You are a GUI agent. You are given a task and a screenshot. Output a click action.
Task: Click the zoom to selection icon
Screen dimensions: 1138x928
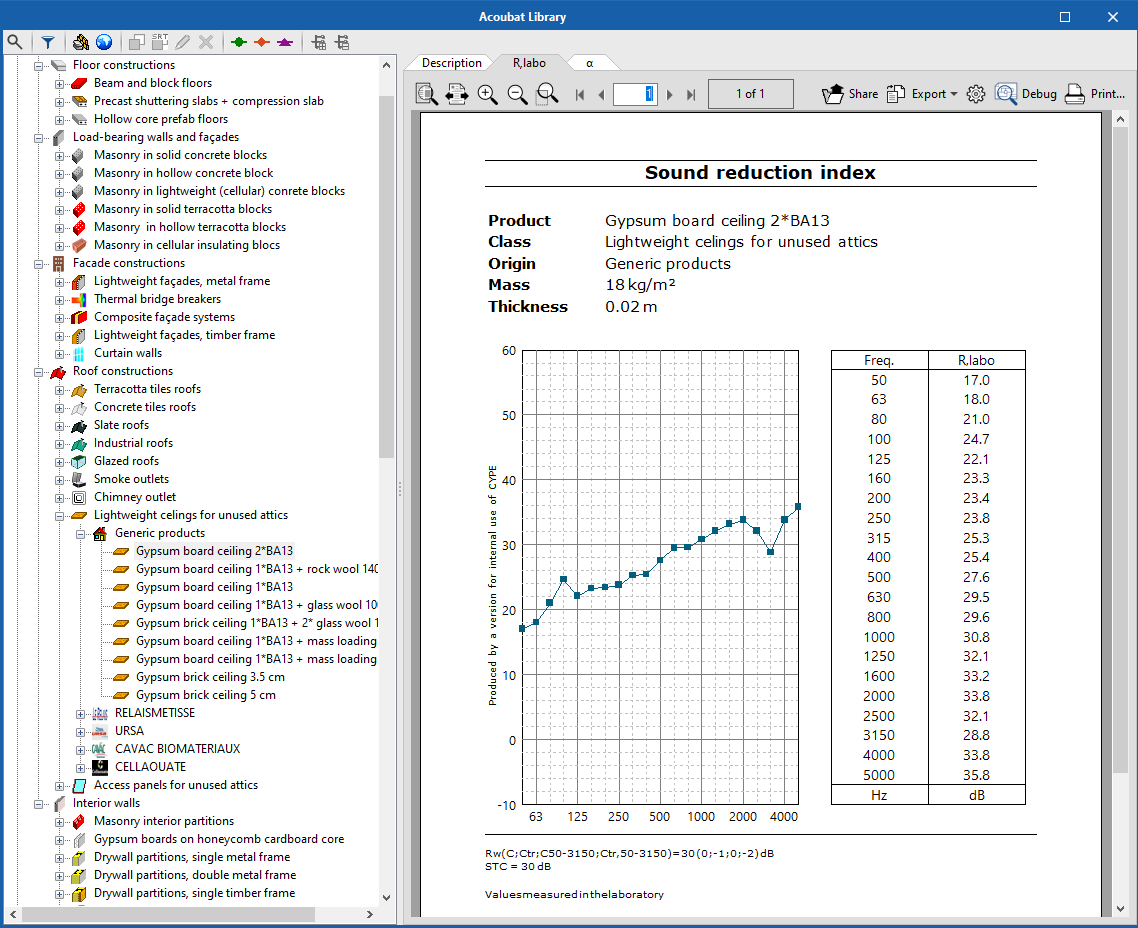[x=547, y=94]
